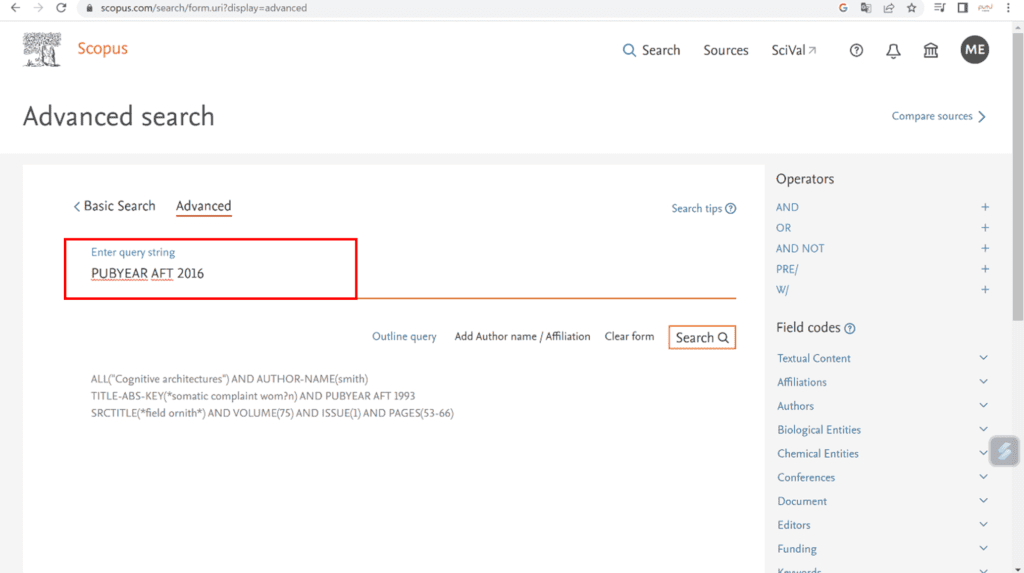Expand the Authors field codes section

(x=983, y=406)
